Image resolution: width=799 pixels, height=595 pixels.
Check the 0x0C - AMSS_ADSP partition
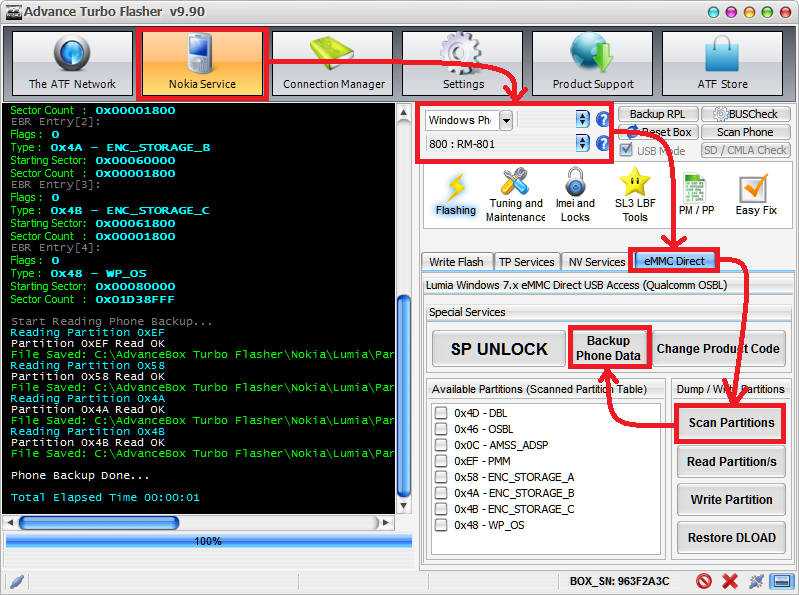click(x=441, y=445)
